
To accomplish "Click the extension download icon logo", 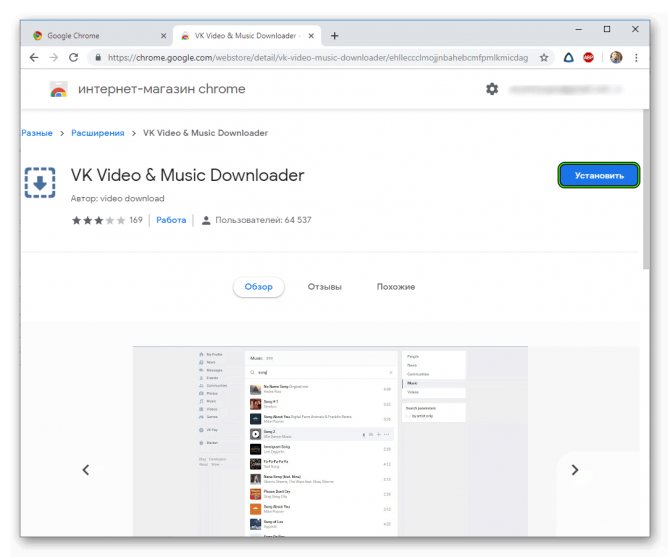I will 40,183.
